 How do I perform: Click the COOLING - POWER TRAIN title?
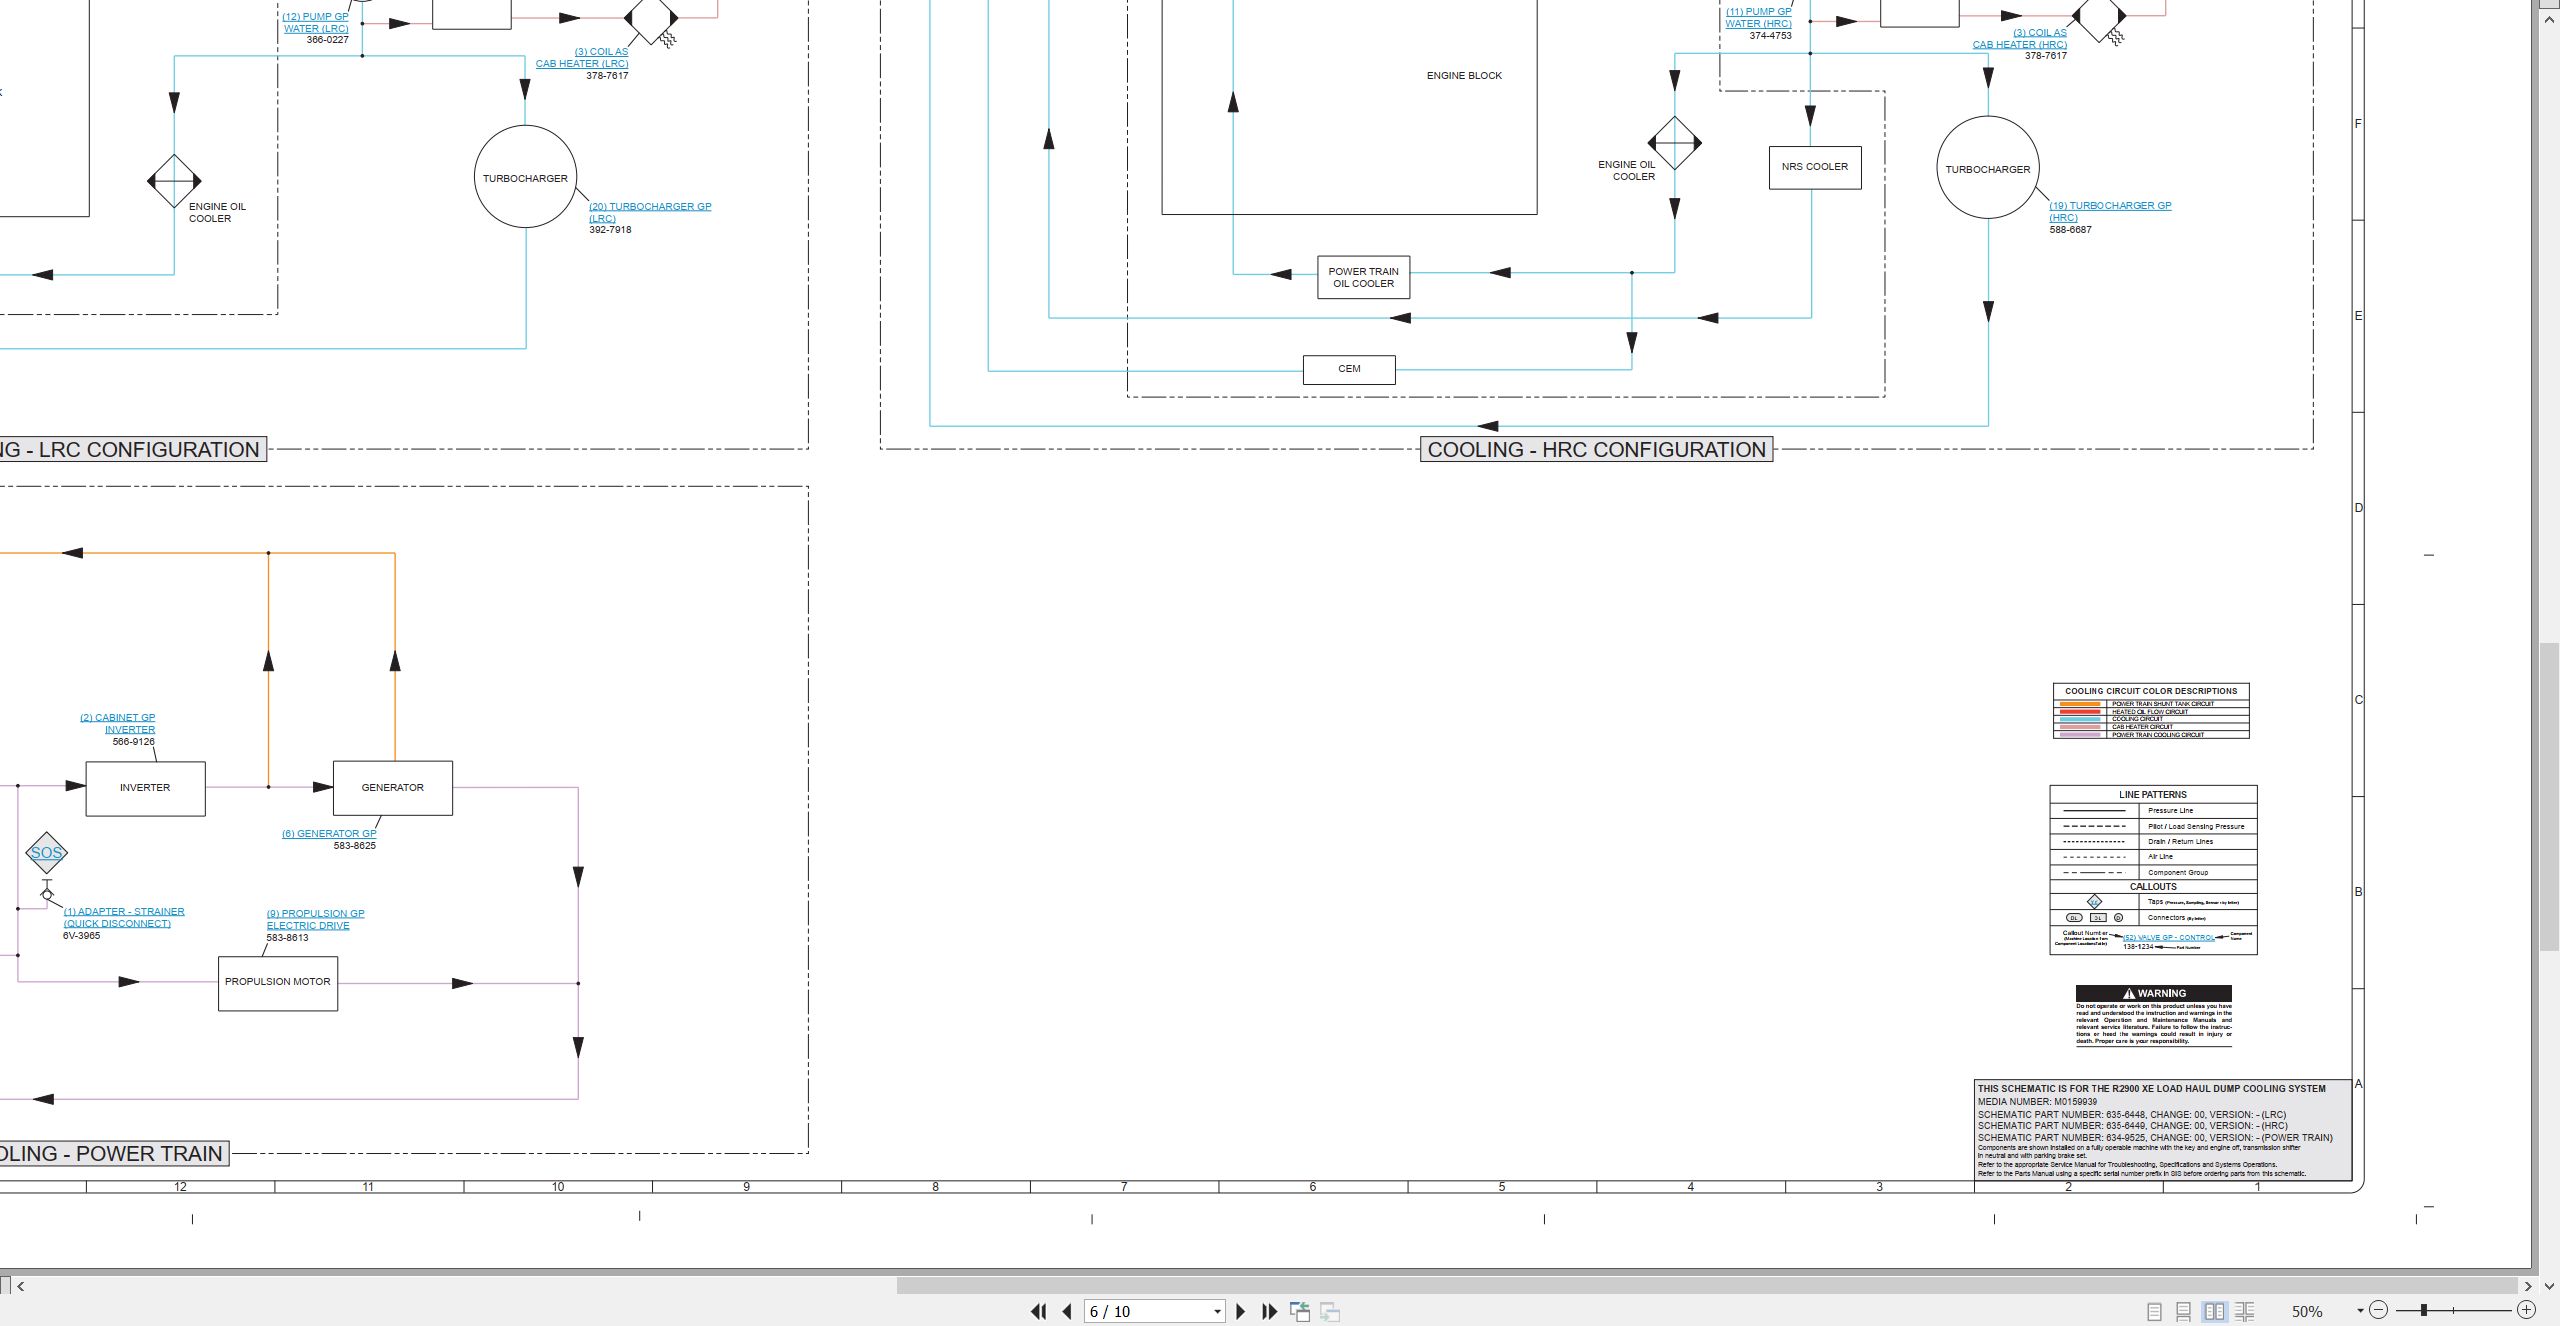[x=112, y=1154]
